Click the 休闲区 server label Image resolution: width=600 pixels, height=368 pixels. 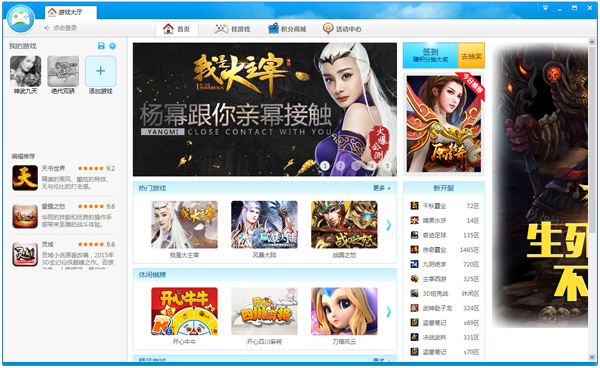tap(470, 293)
